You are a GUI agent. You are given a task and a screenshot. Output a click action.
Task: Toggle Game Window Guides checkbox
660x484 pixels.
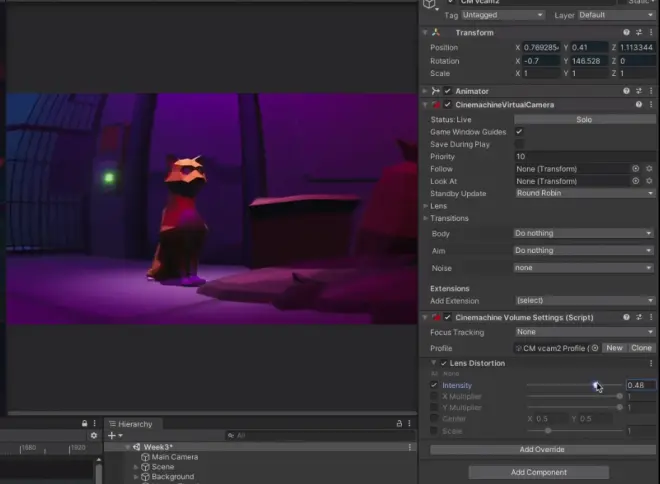[x=519, y=132]
